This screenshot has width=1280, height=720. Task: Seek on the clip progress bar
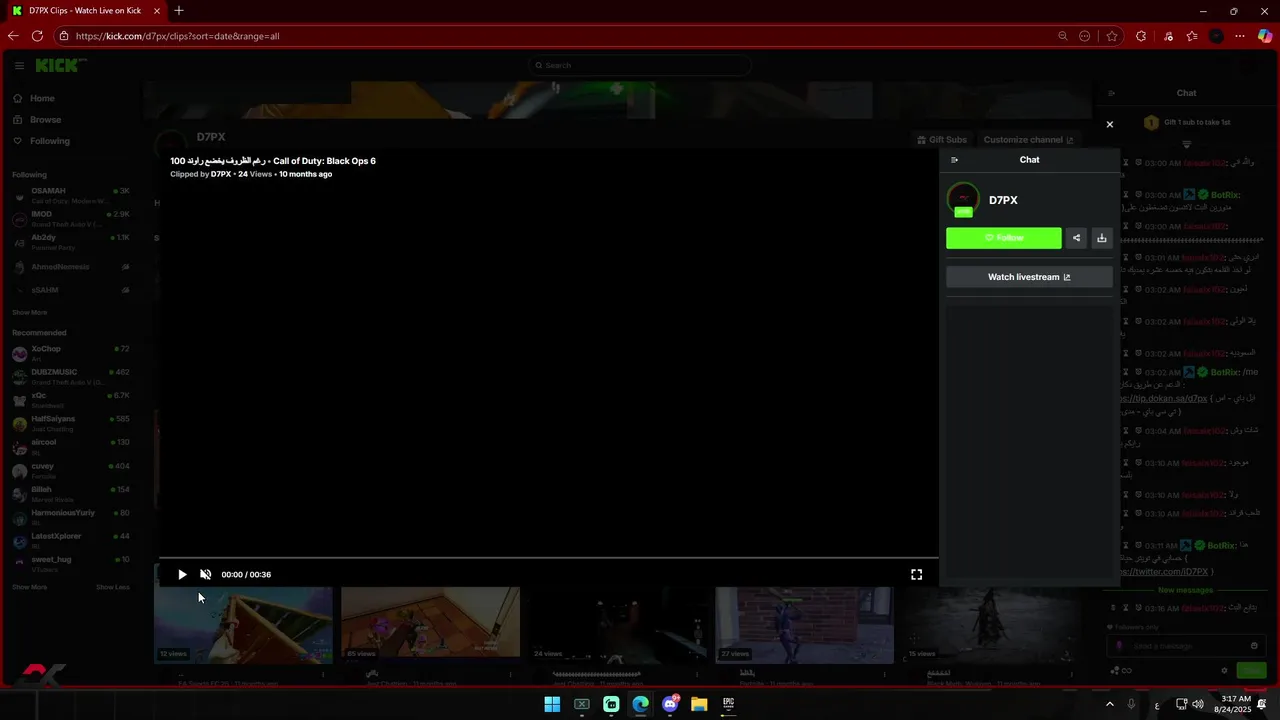(x=548, y=558)
